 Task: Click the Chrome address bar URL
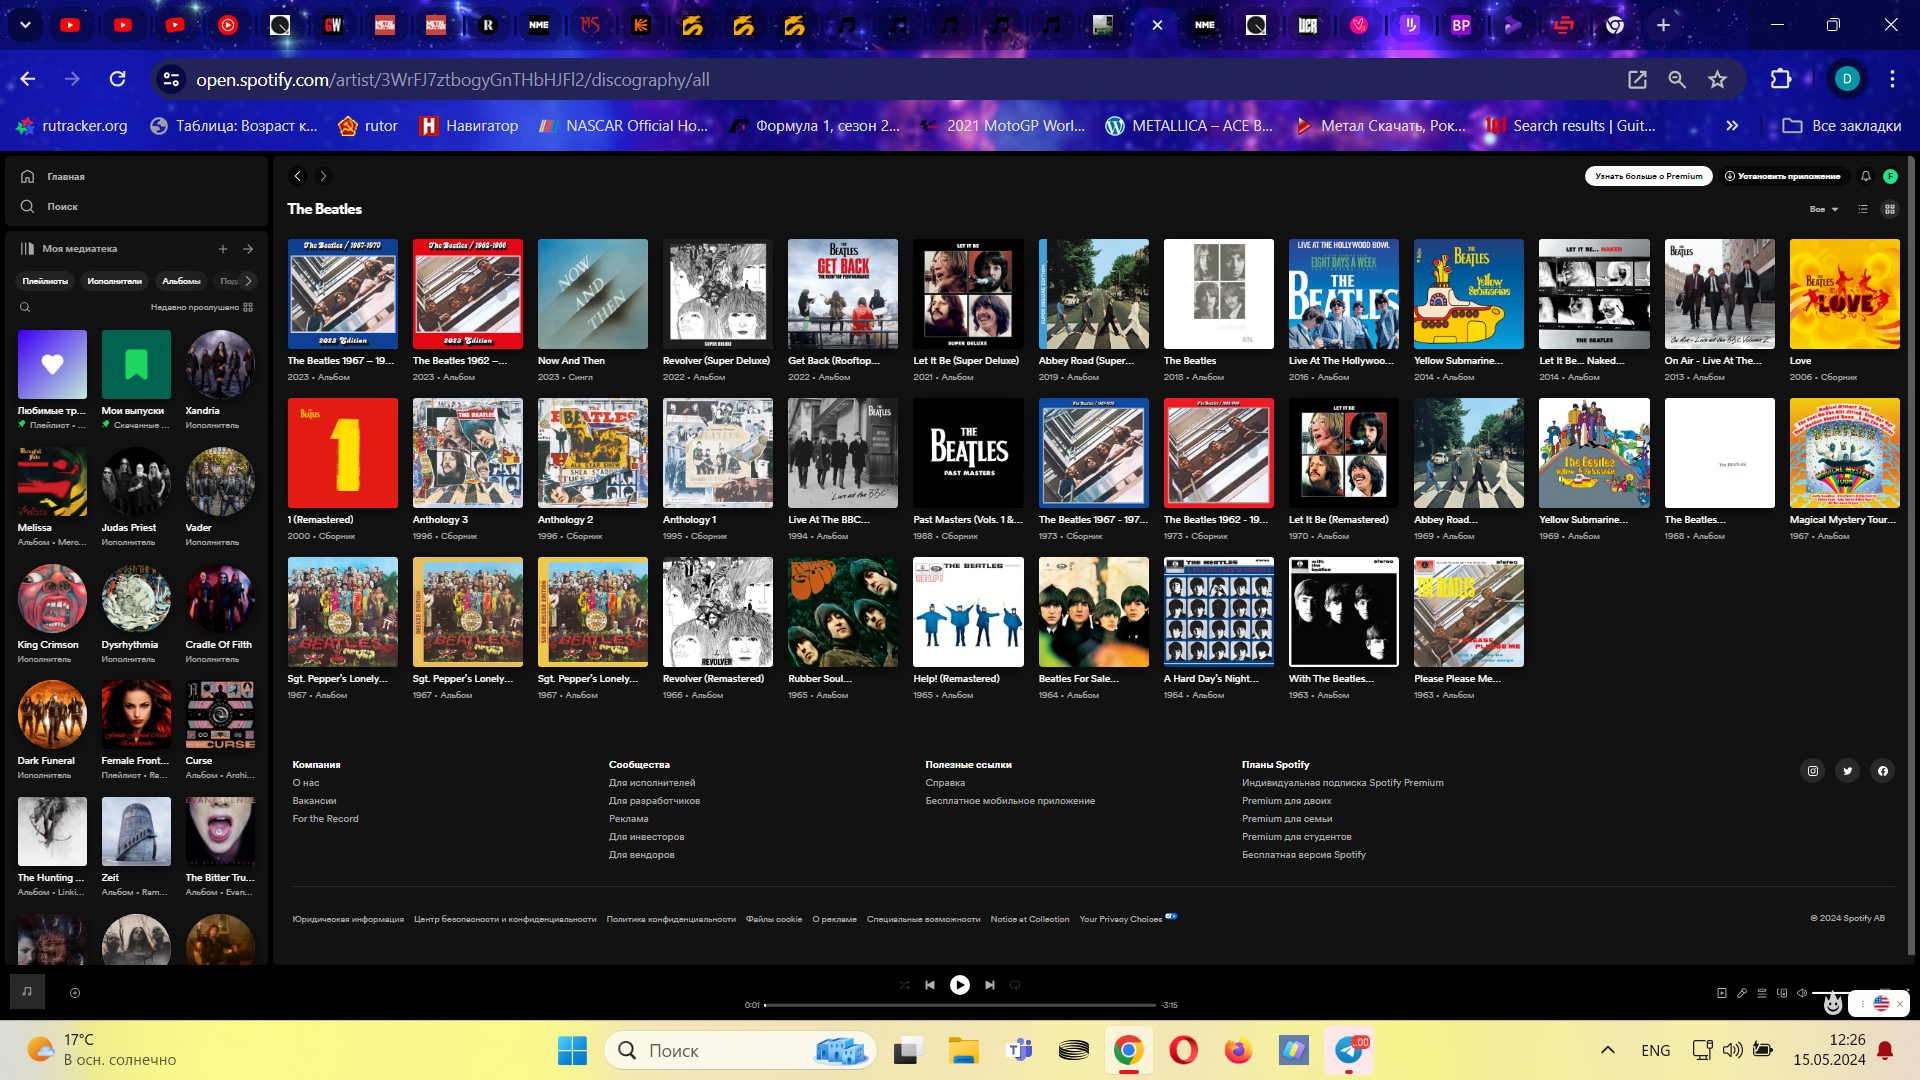[x=453, y=80]
